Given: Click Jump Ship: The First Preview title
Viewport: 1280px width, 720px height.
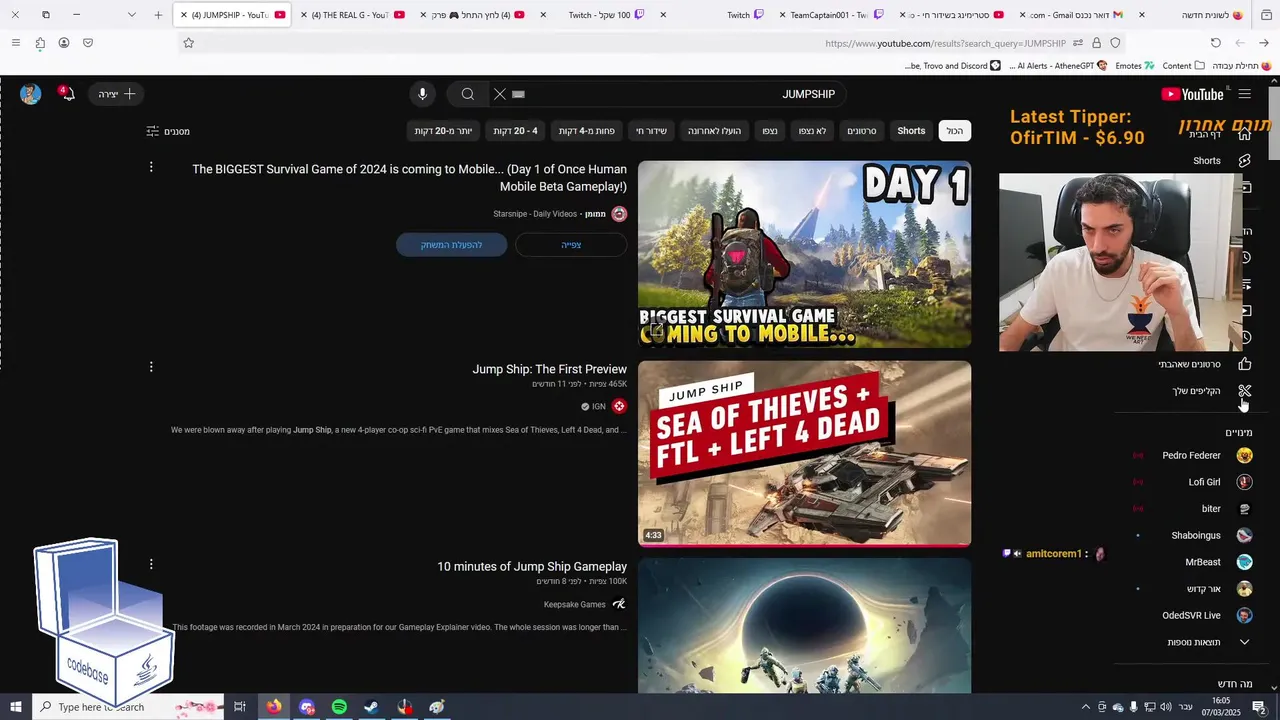Looking at the screenshot, I should point(549,369).
